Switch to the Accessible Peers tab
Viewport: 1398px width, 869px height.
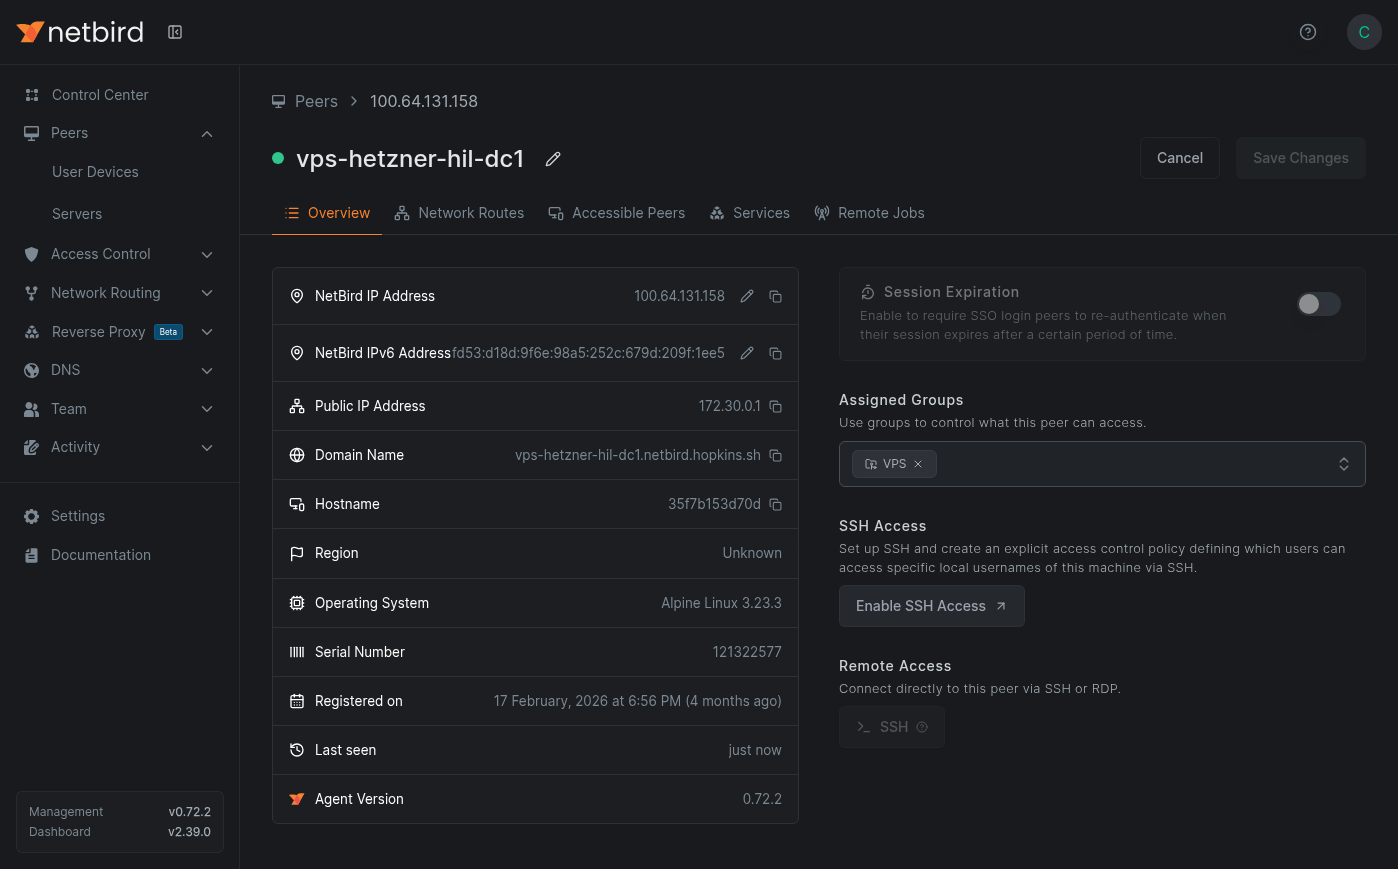[x=617, y=213]
